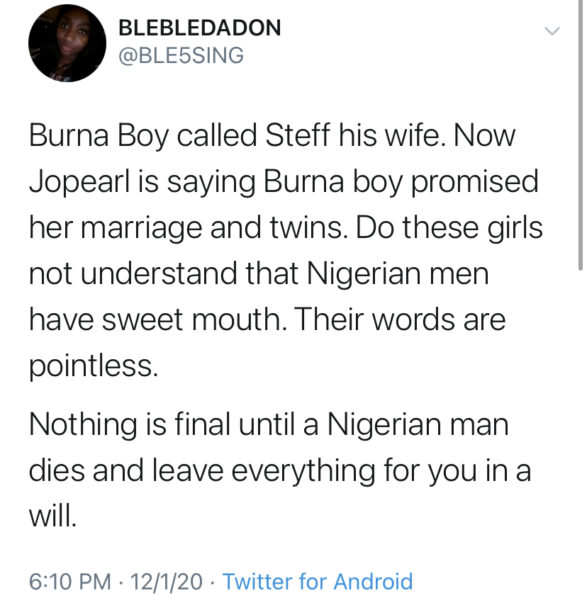Click the name 'Steff' in the tweet text

tap(297, 136)
